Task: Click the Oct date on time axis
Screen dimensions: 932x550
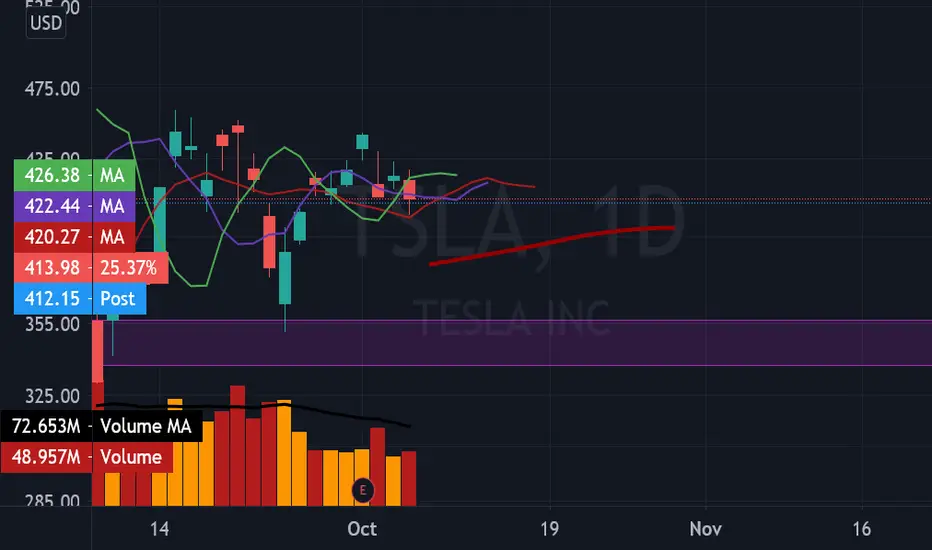Action: [x=362, y=529]
